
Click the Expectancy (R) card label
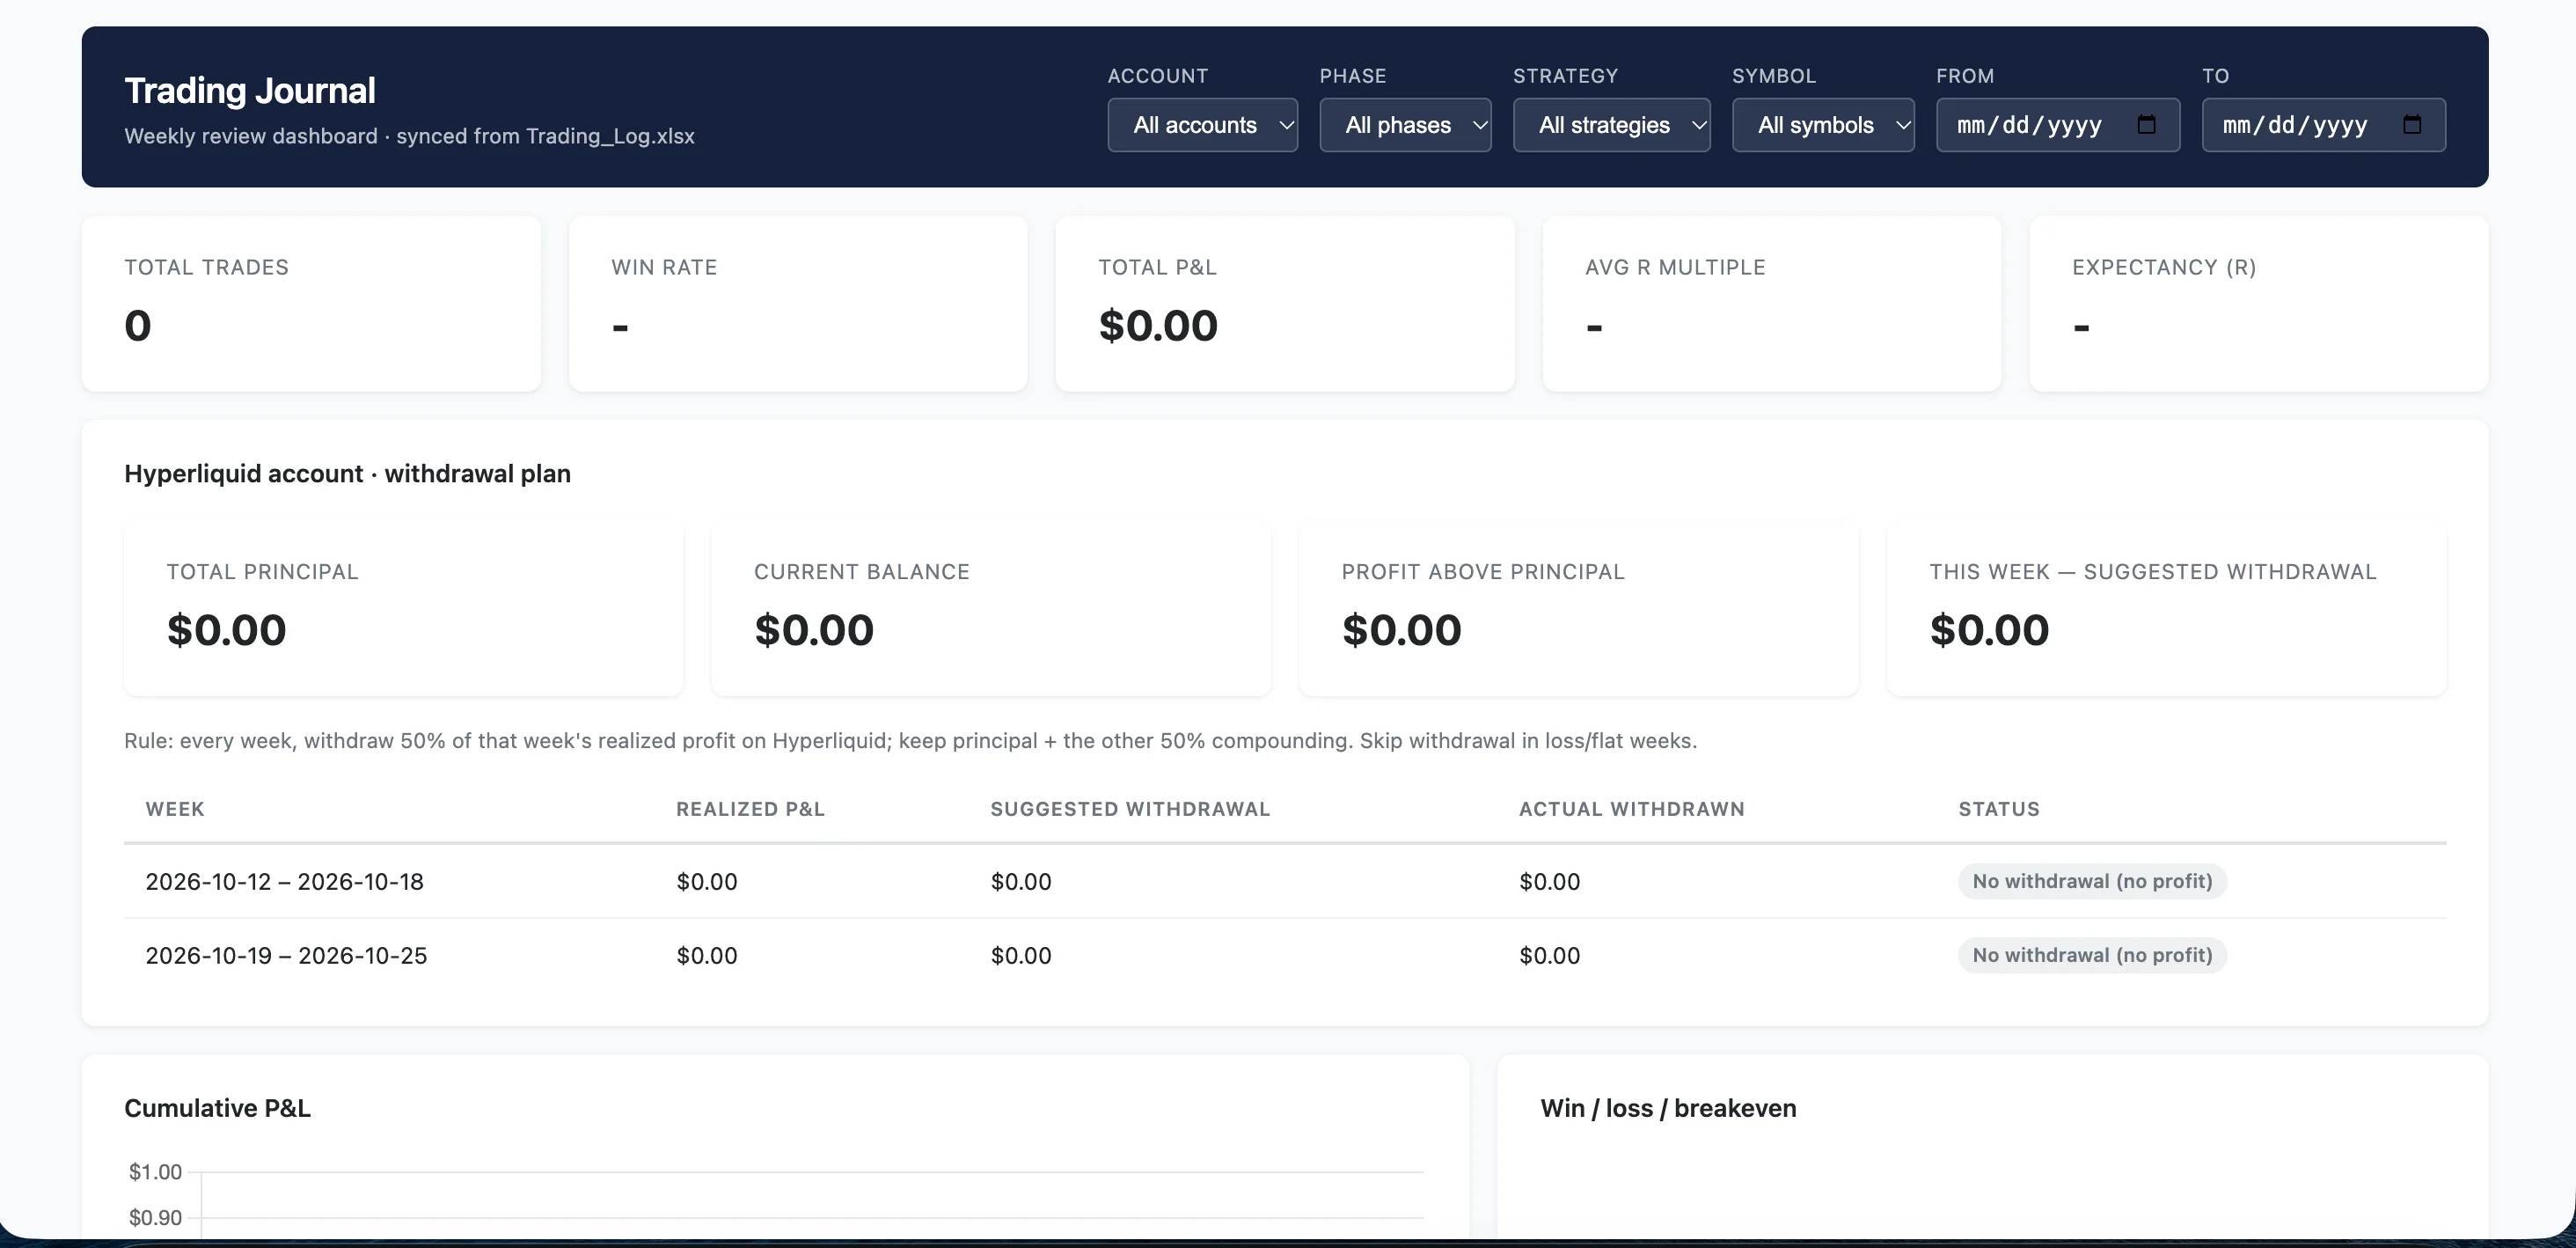2164,267
